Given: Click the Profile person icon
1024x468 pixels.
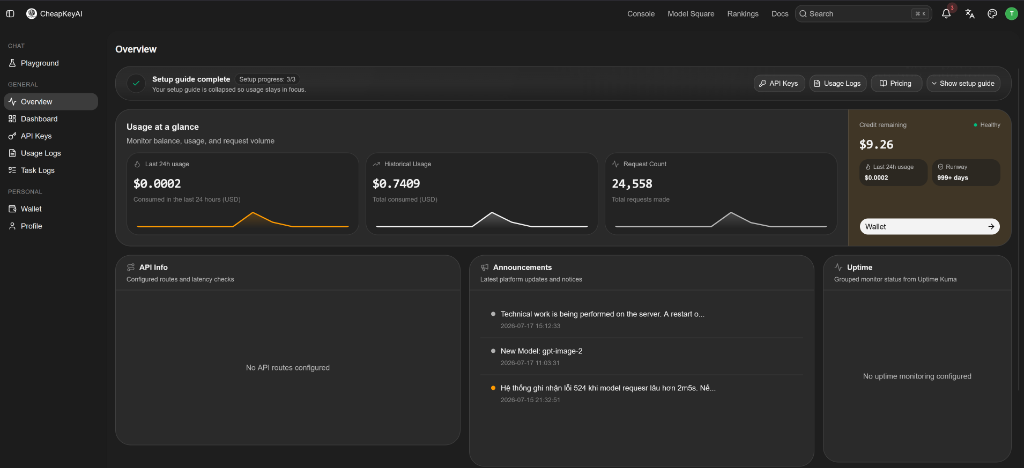Looking at the screenshot, I should (12, 226).
